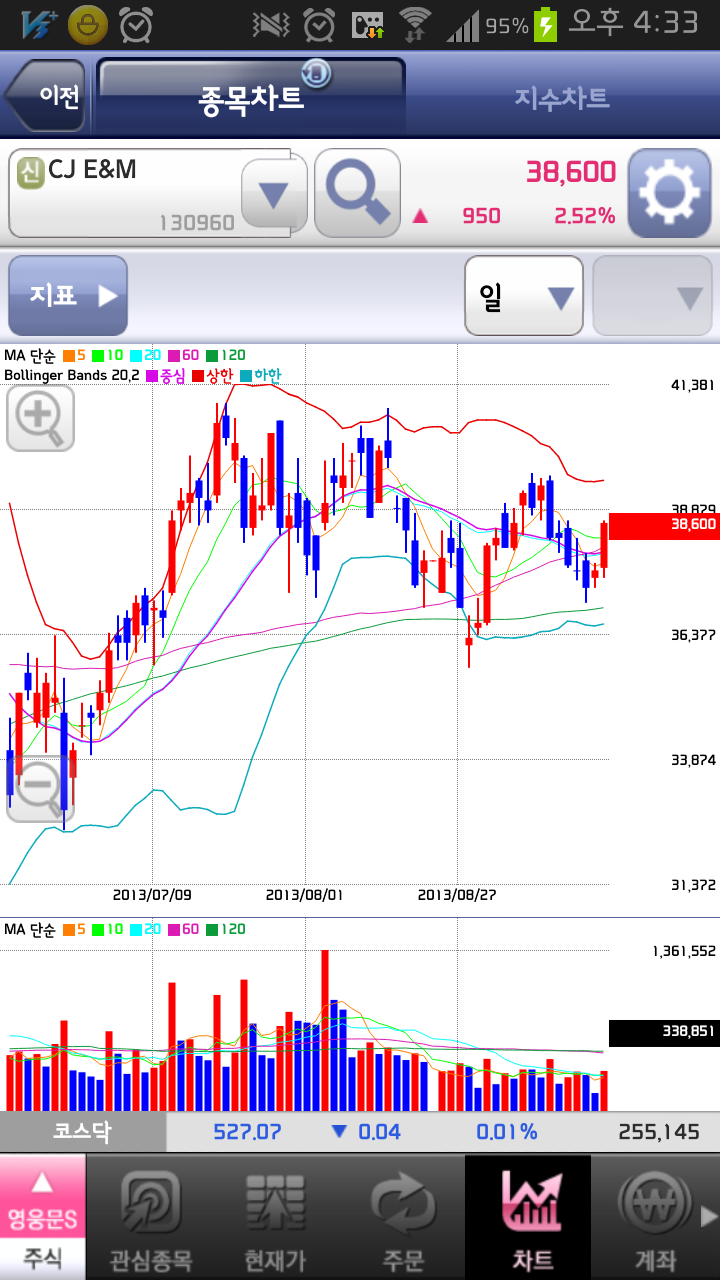Click the KOSDAQ change 0.04 value
Image resolution: width=720 pixels, height=1280 pixels.
tap(379, 1132)
